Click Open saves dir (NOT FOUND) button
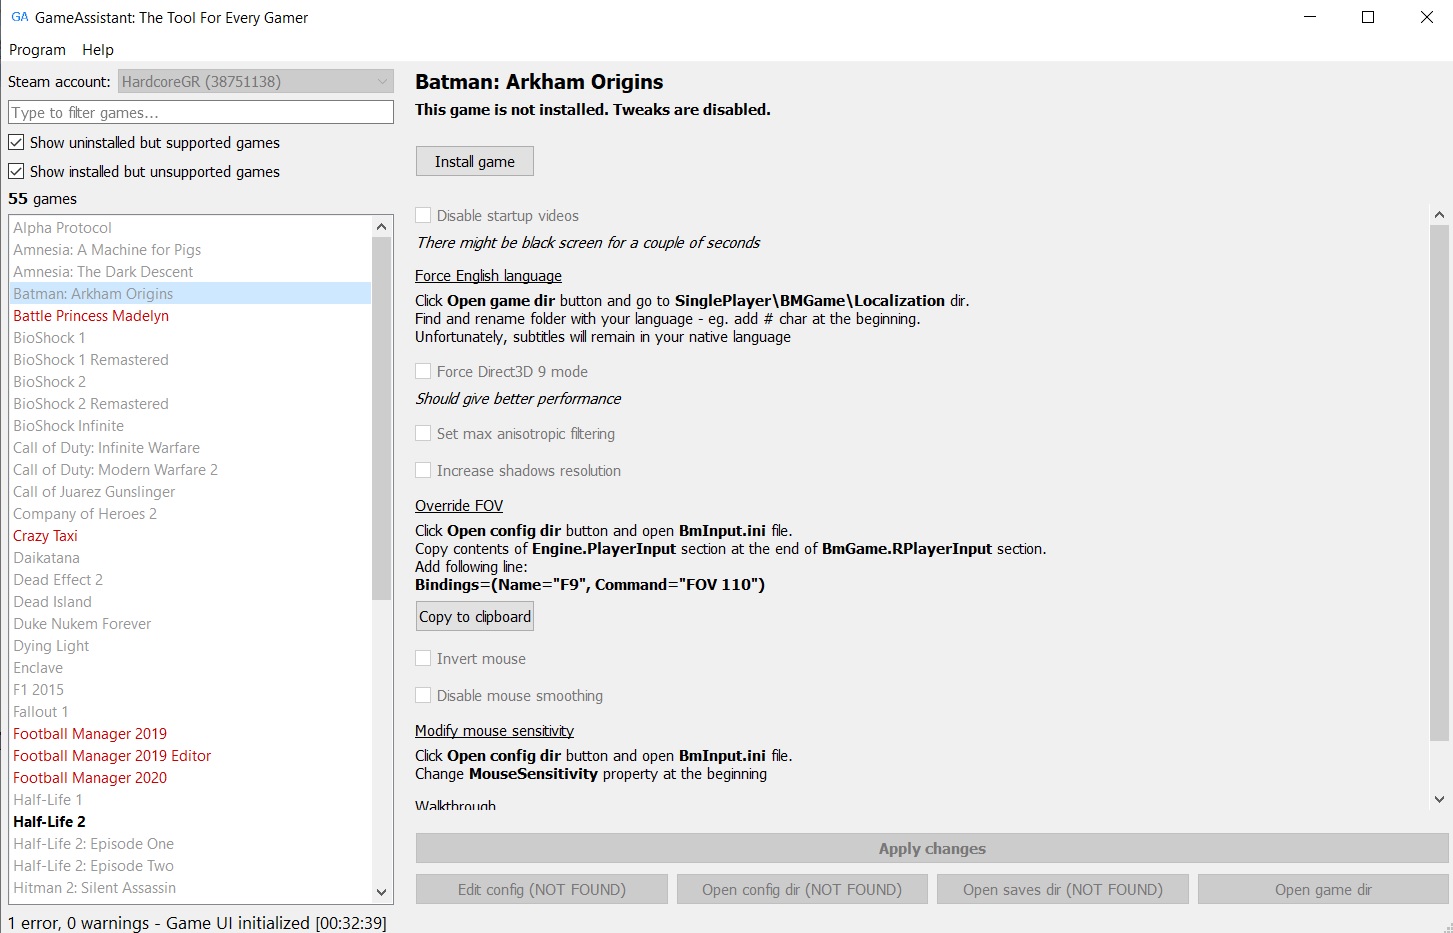The width and height of the screenshot is (1453, 933). pyautogui.click(x=1063, y=889)
